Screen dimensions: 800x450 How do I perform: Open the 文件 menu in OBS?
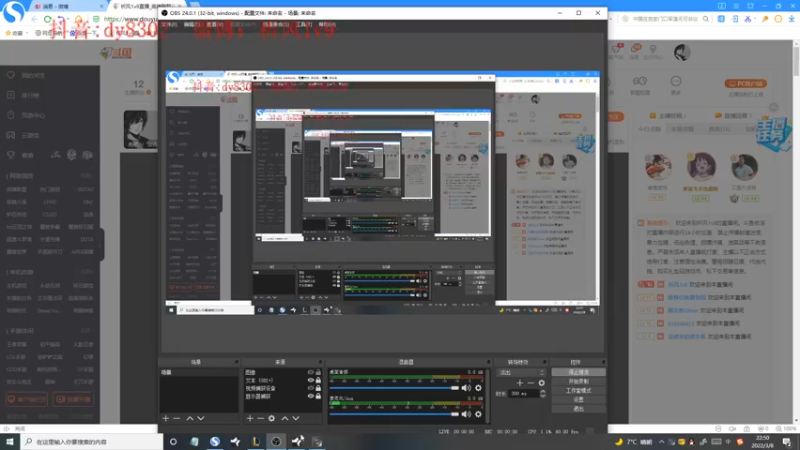coord(169,24)
